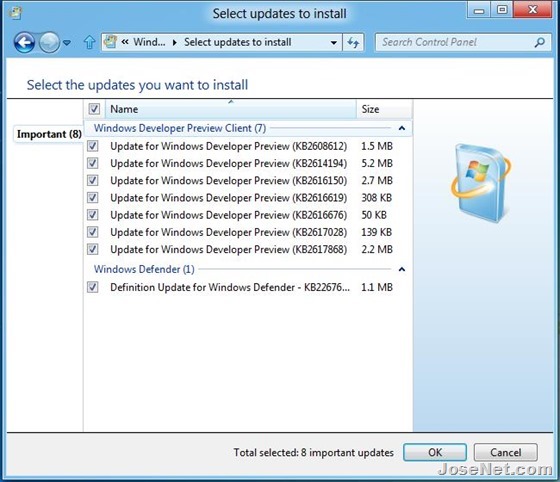Screen dimensions: 560x482
Task: Click the OK button
Action: (435, 452)
